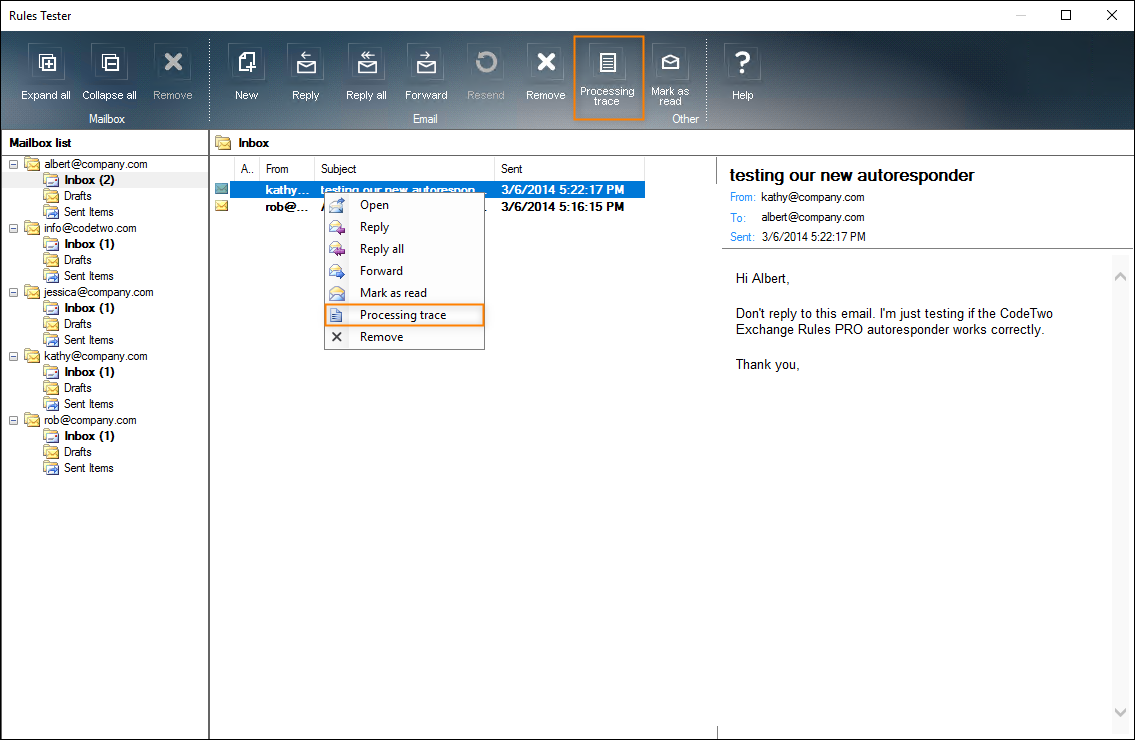This screenshot has height=740, width=1135.
Task: Sort the email list by the Sent column
Action: tap(569, 169)
